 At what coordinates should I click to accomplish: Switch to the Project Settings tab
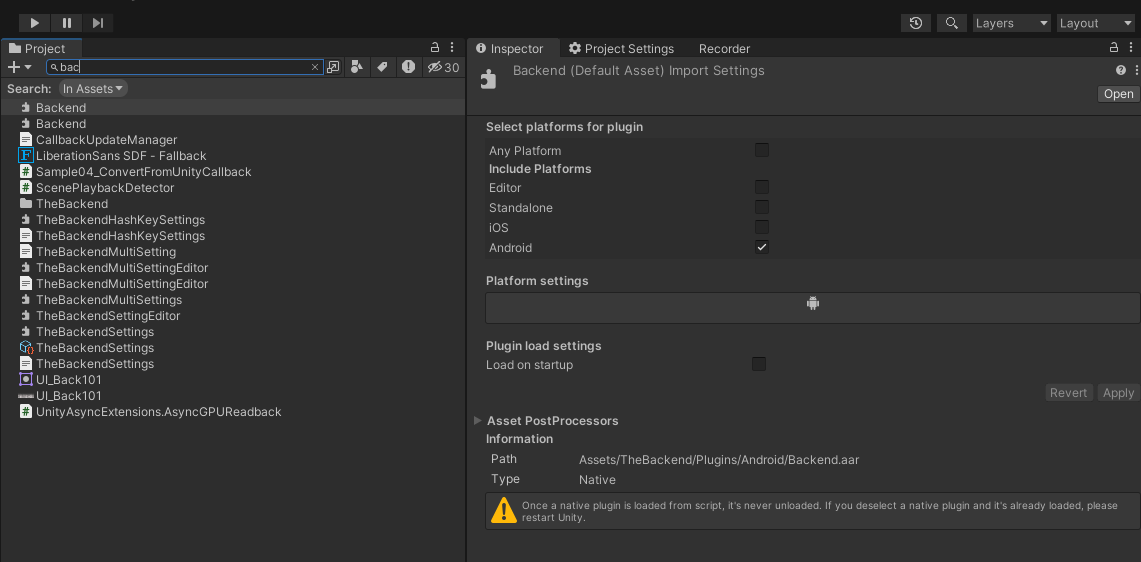click(x=621, y=49)
